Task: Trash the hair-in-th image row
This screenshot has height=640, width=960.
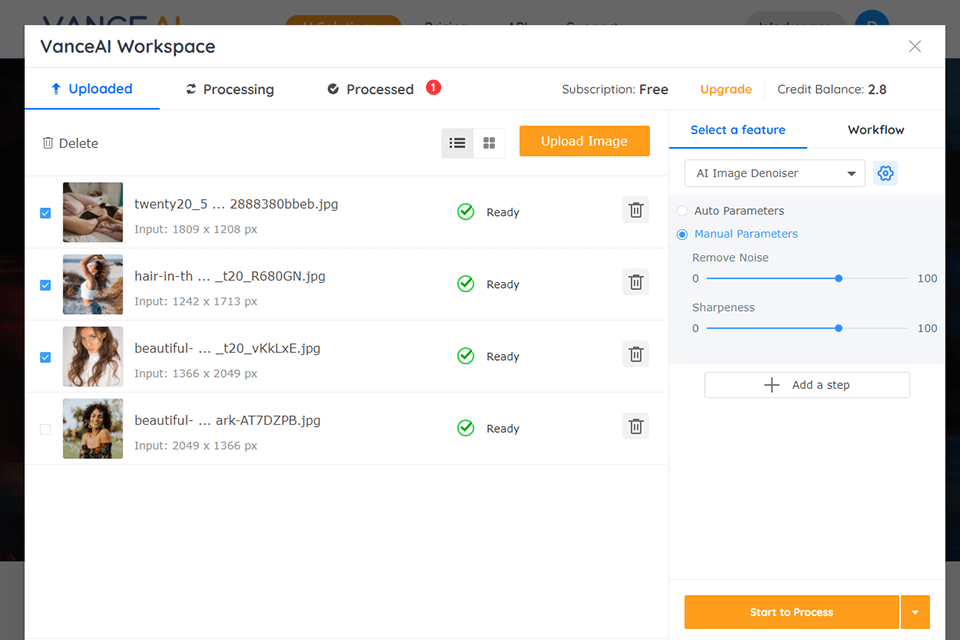Action: tap(635, 283)
